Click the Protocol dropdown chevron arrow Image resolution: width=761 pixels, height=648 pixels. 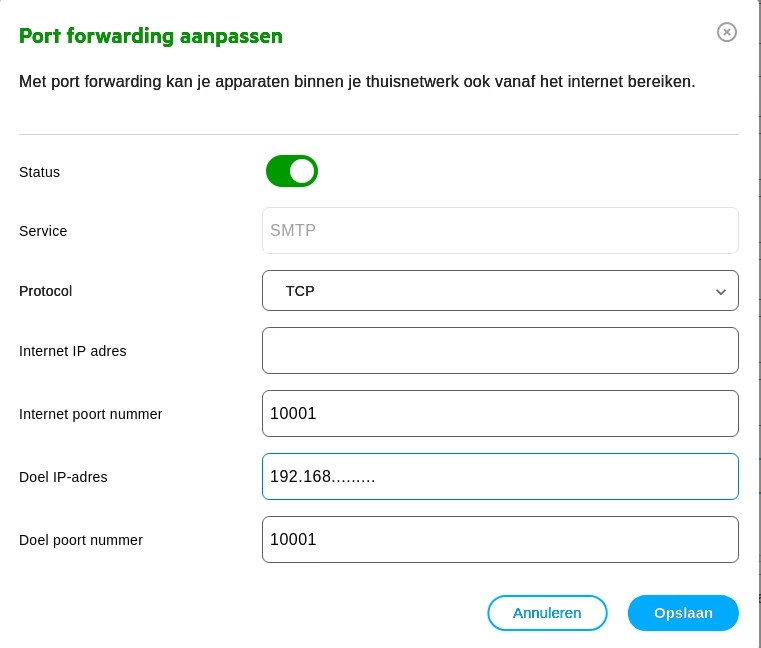[720, 292]
